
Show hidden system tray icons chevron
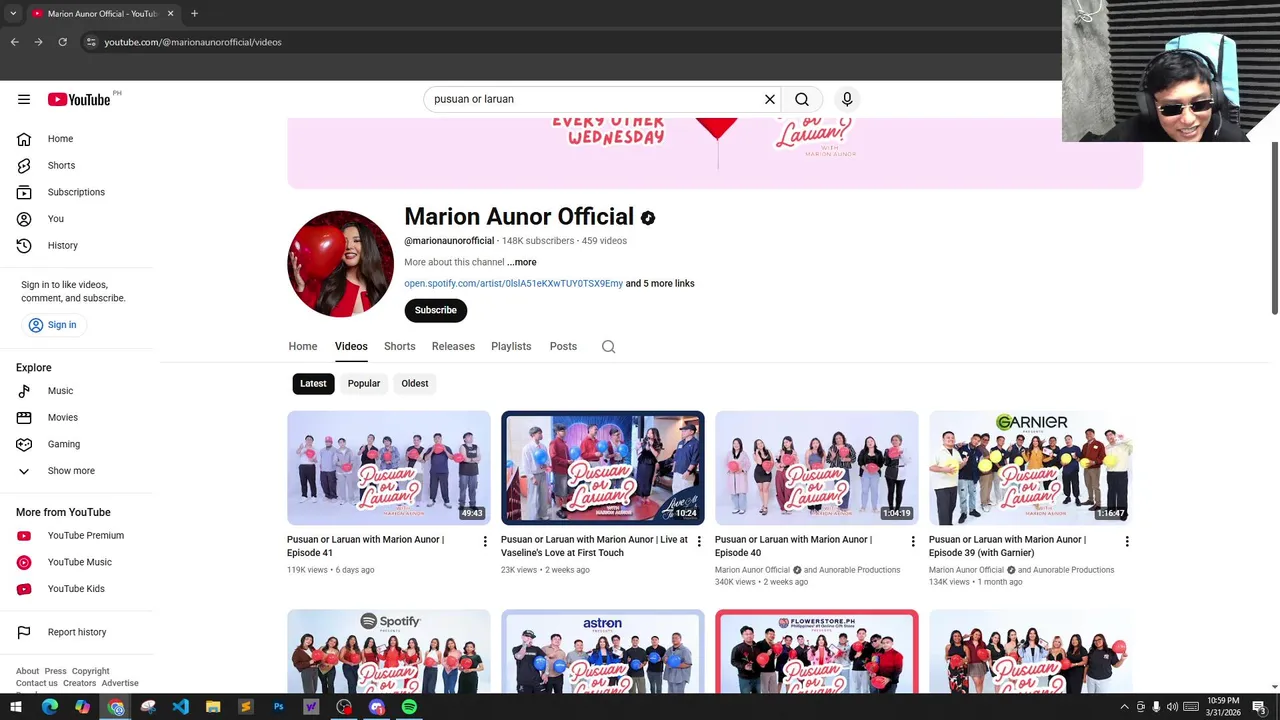pyautogui.click(x=1124, y=707)
